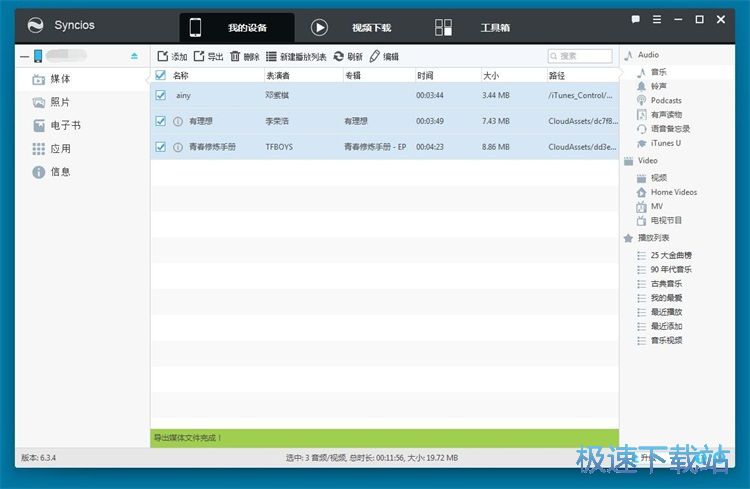The height and width of the screenshot is (489, 750).
Task: Sort the list by the 大小 column header
Action: [x=491, y=75]
